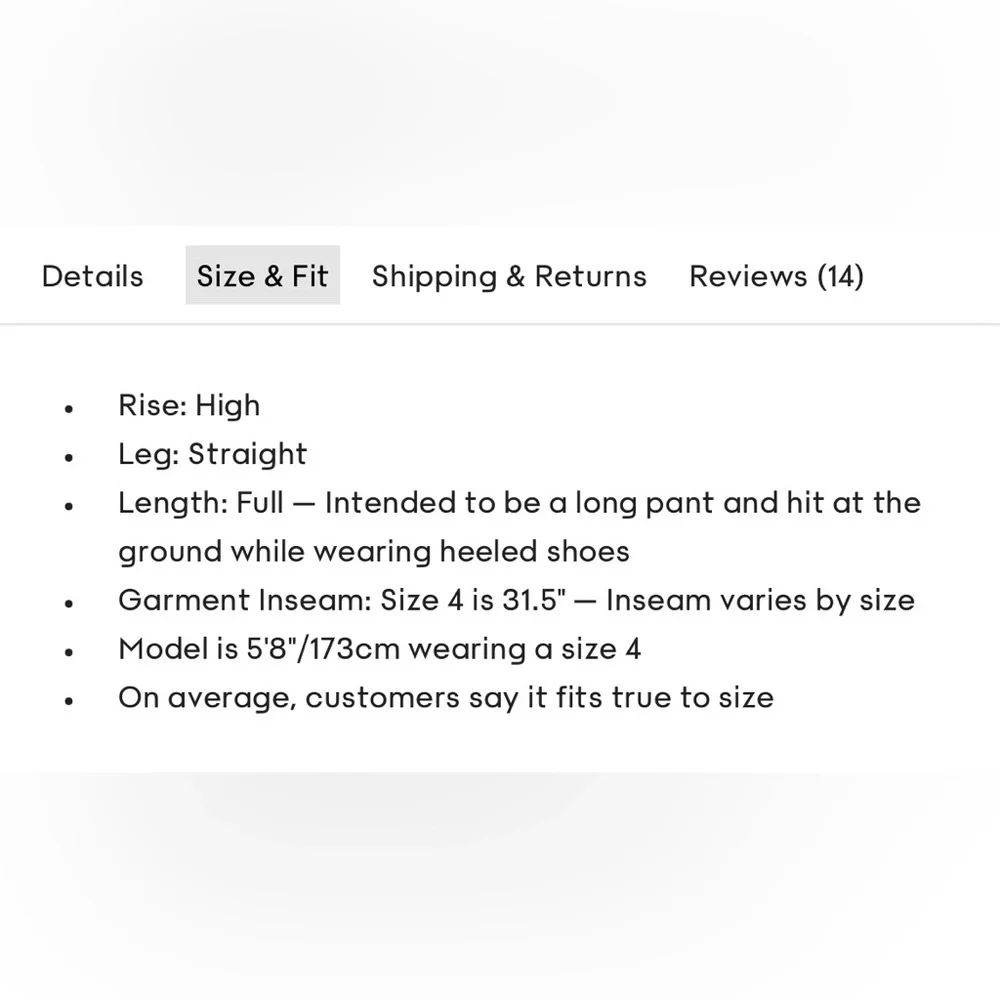This screenshot has height=1000, width=1000.
Task: Click the 'Leg: Straight' text line
Action: pos(212,454)
